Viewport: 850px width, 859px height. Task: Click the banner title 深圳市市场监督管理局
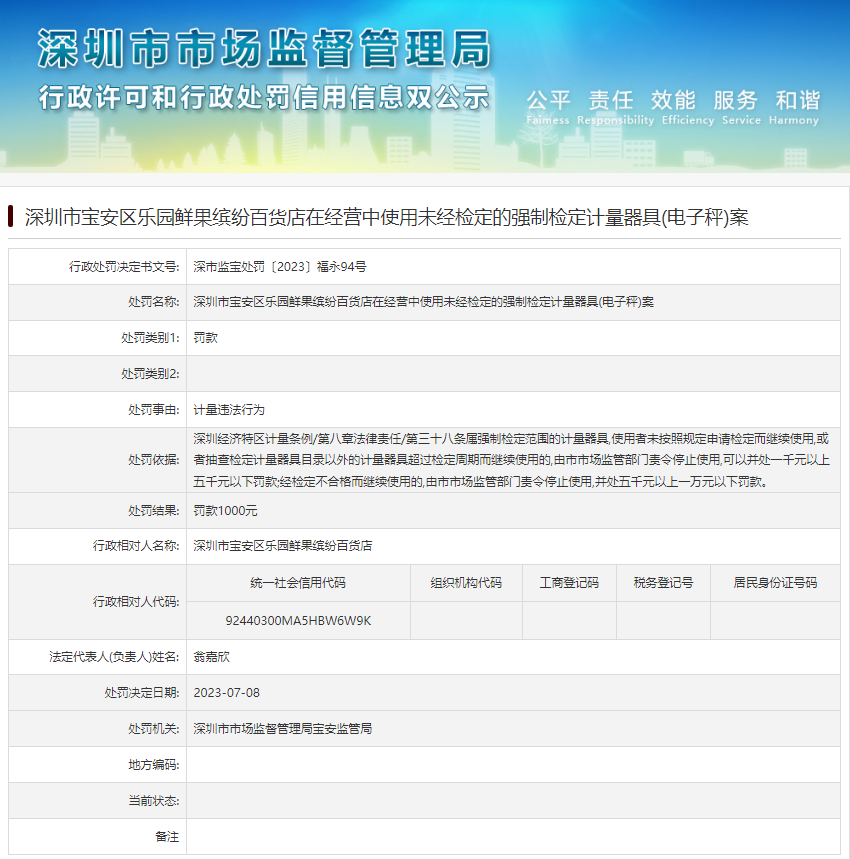264,49
